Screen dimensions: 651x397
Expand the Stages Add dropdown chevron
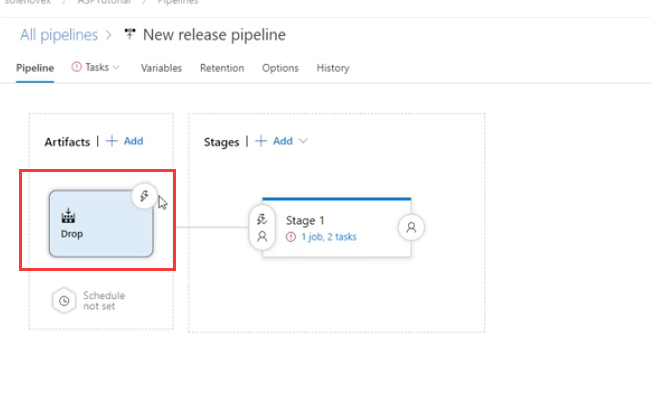tap(303, 141)
